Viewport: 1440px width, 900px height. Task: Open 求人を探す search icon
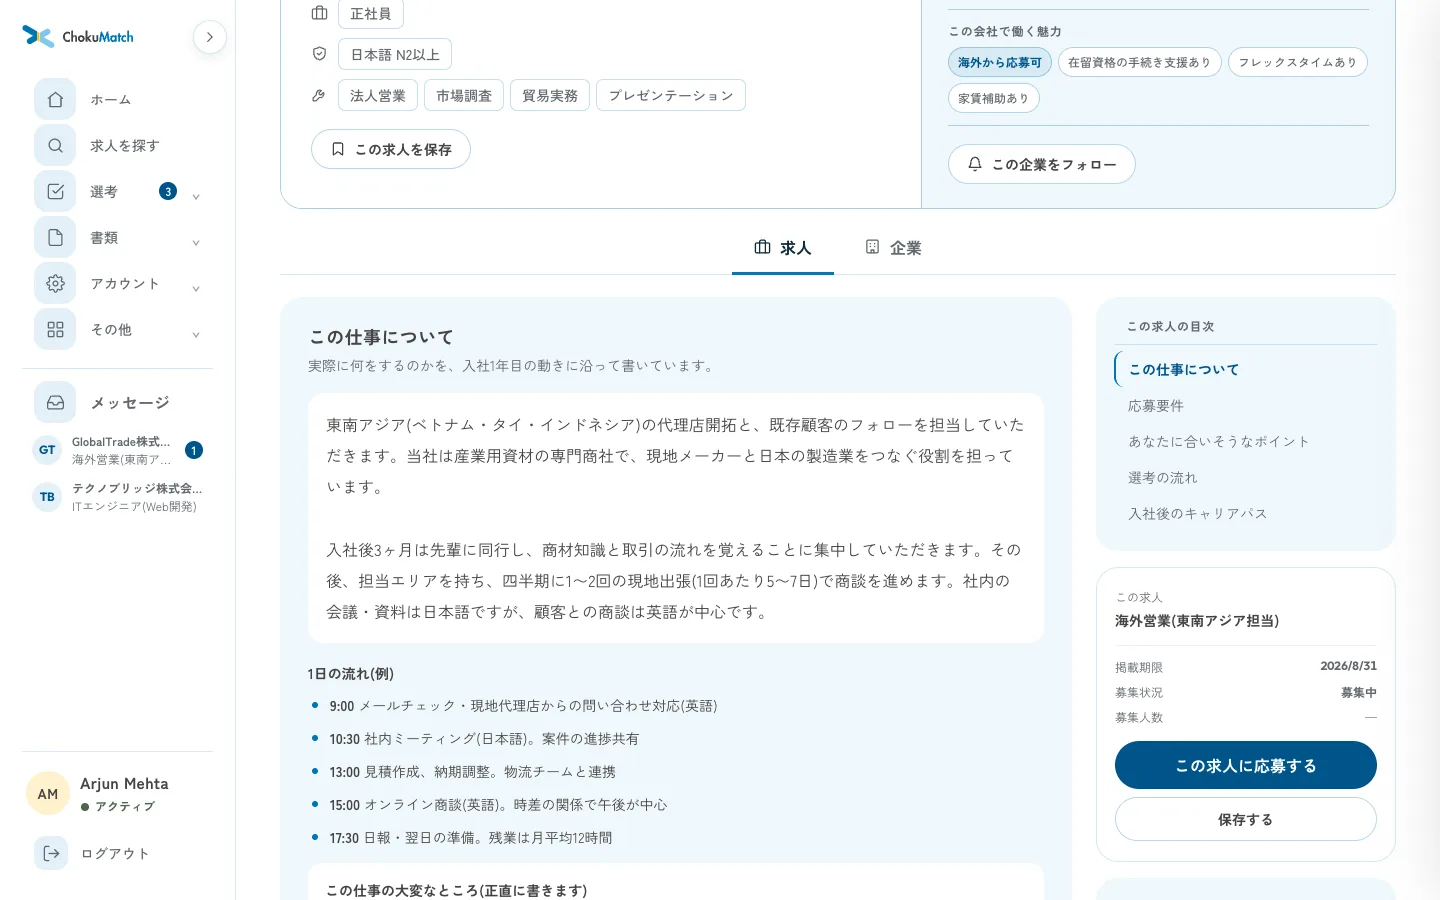tap(55, 146)
